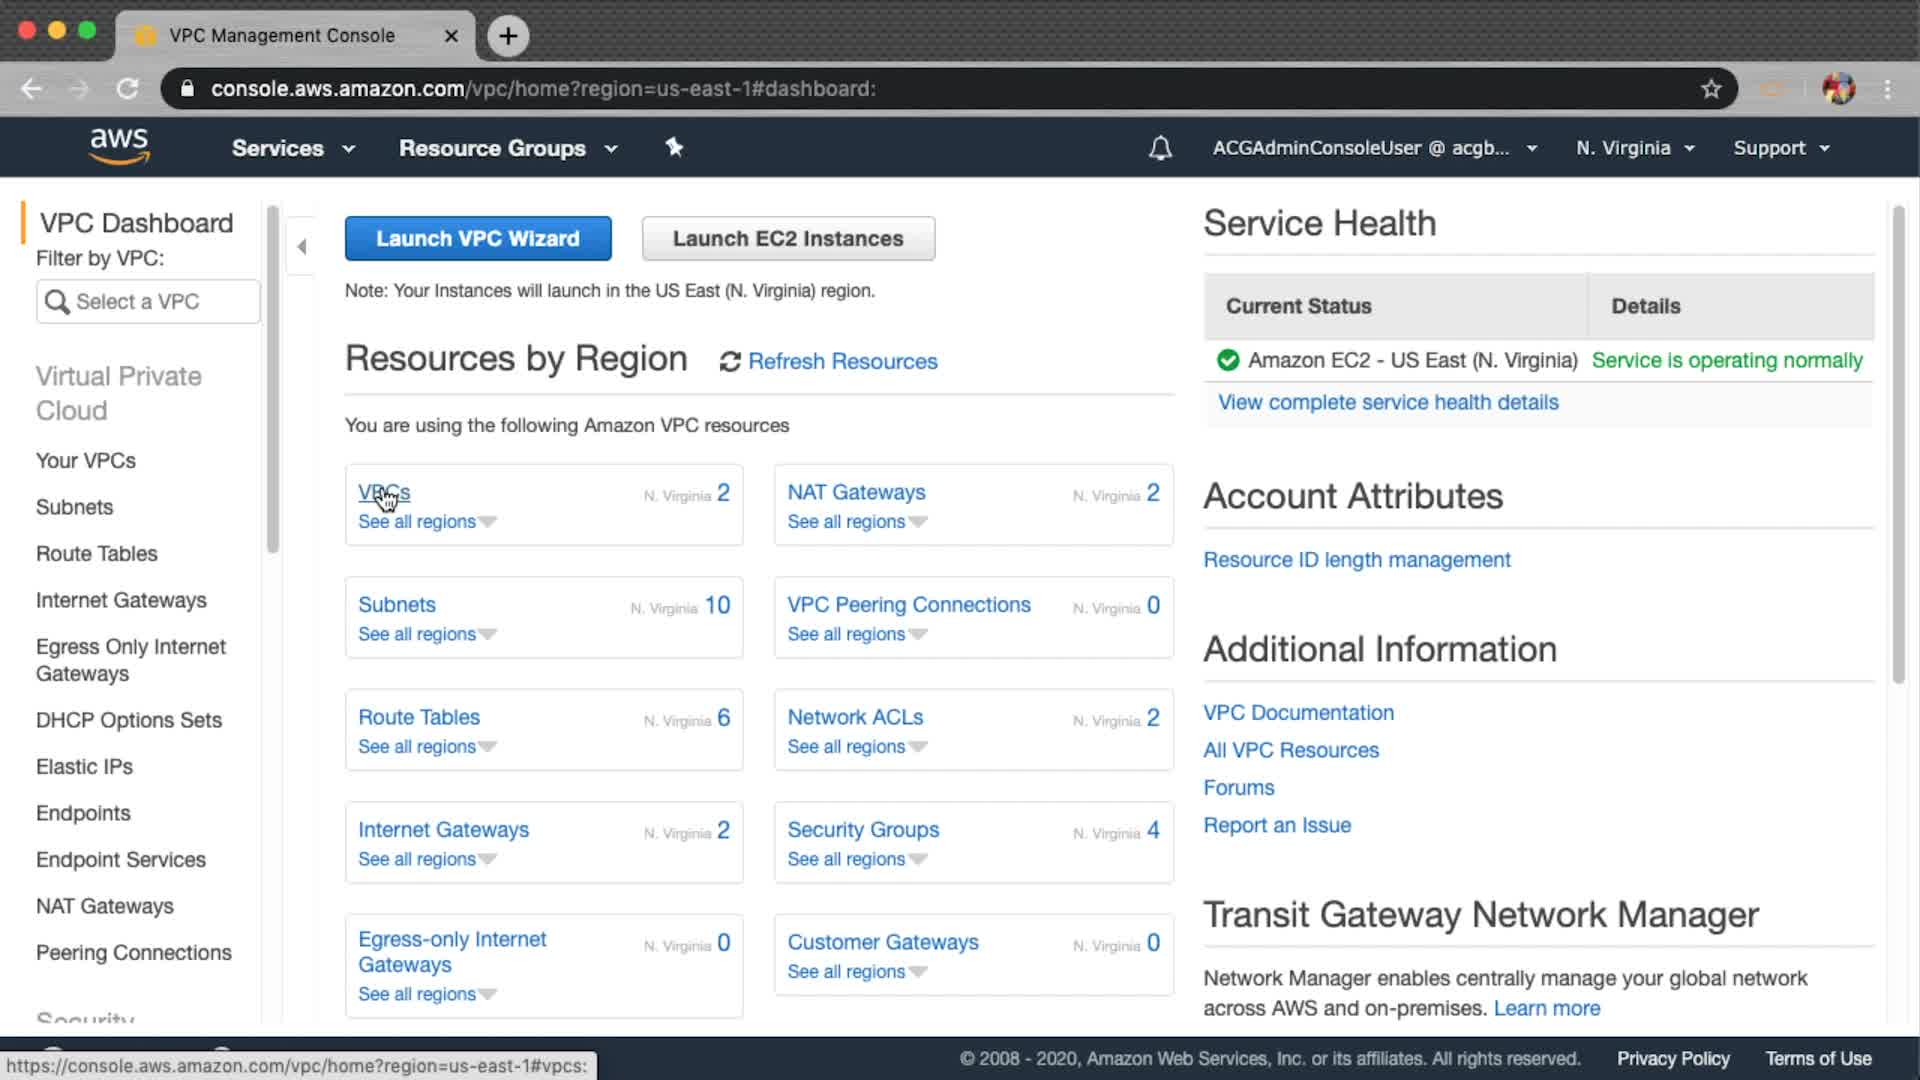
Task: Open View complete service health details
Action: point(1387,402)
